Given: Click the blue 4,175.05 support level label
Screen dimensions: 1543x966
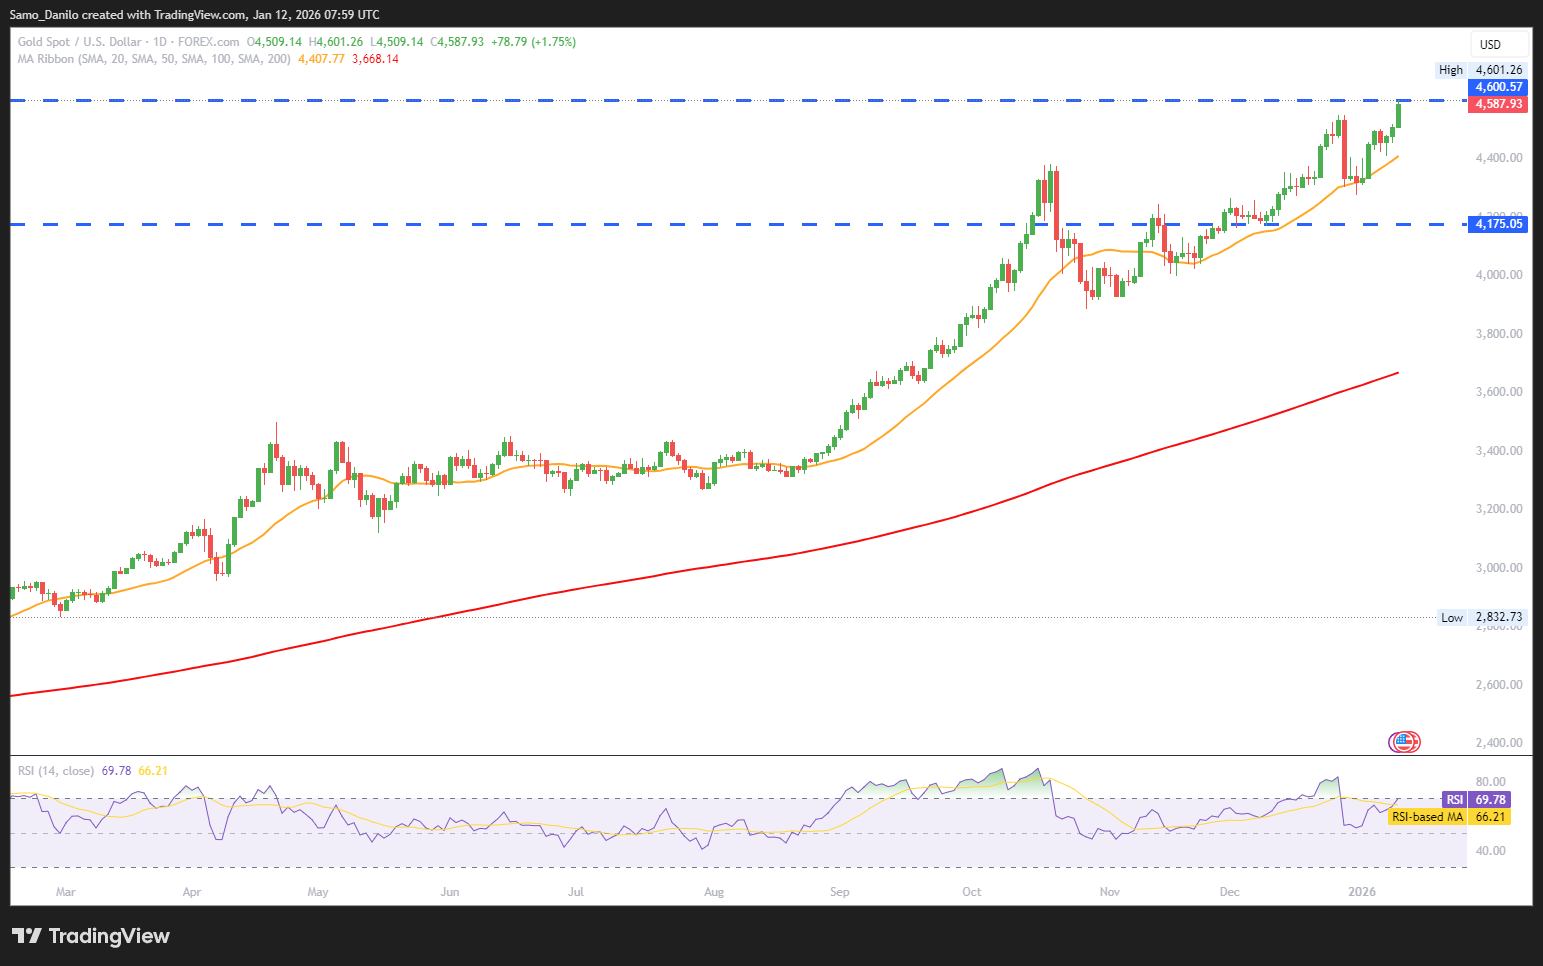Looking at the screenshot, I should tap(1498, 224).
